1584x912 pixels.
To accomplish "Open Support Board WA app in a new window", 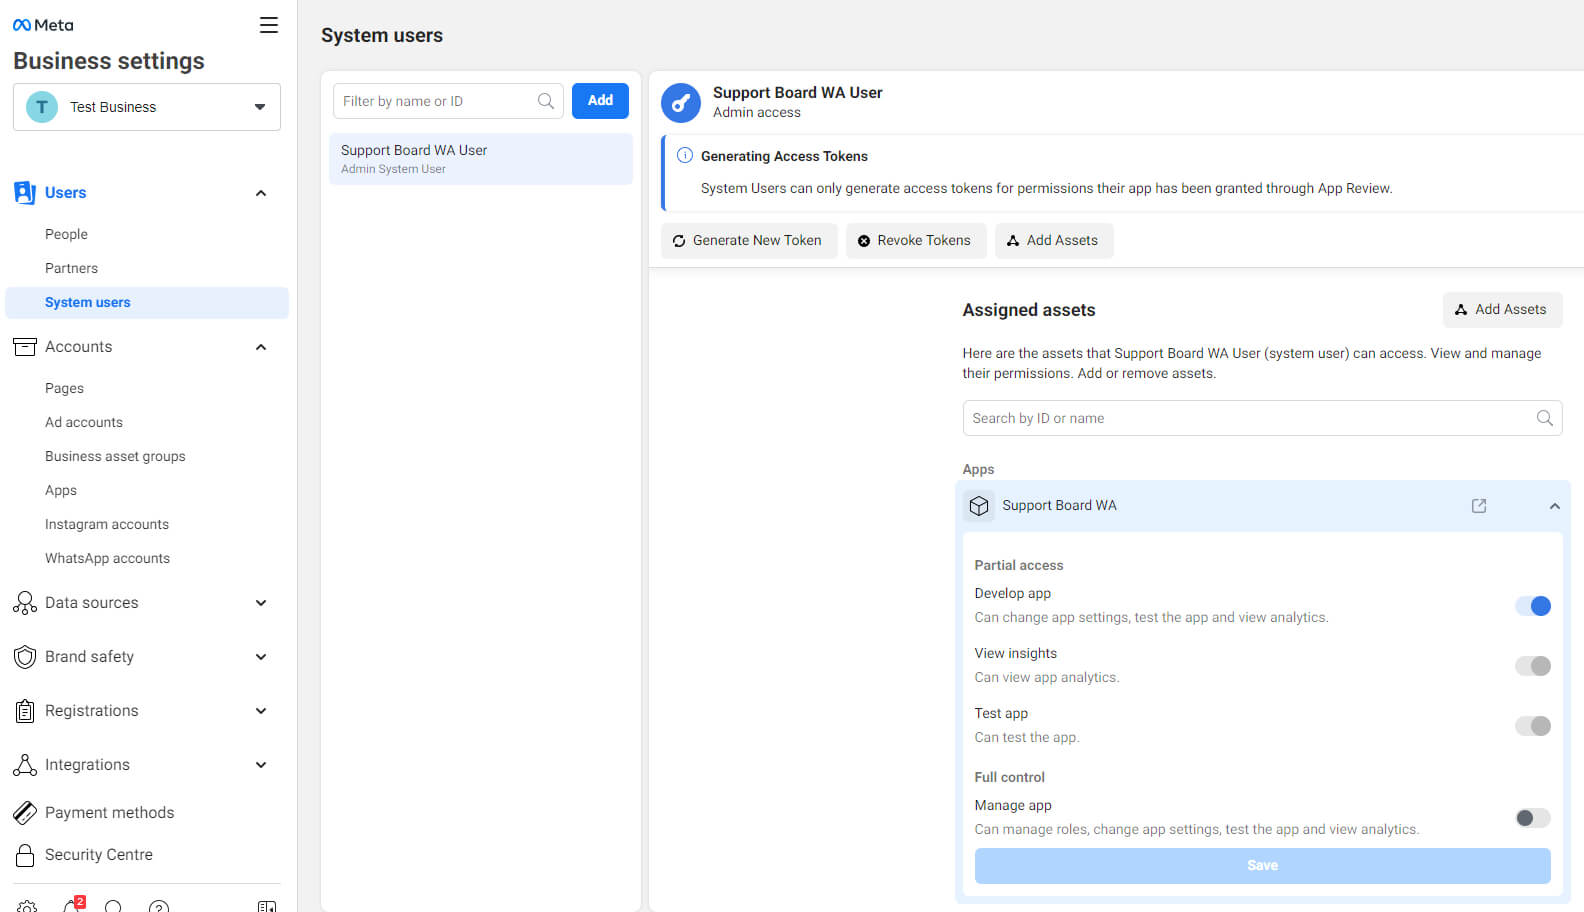I will click(1478, 506).
